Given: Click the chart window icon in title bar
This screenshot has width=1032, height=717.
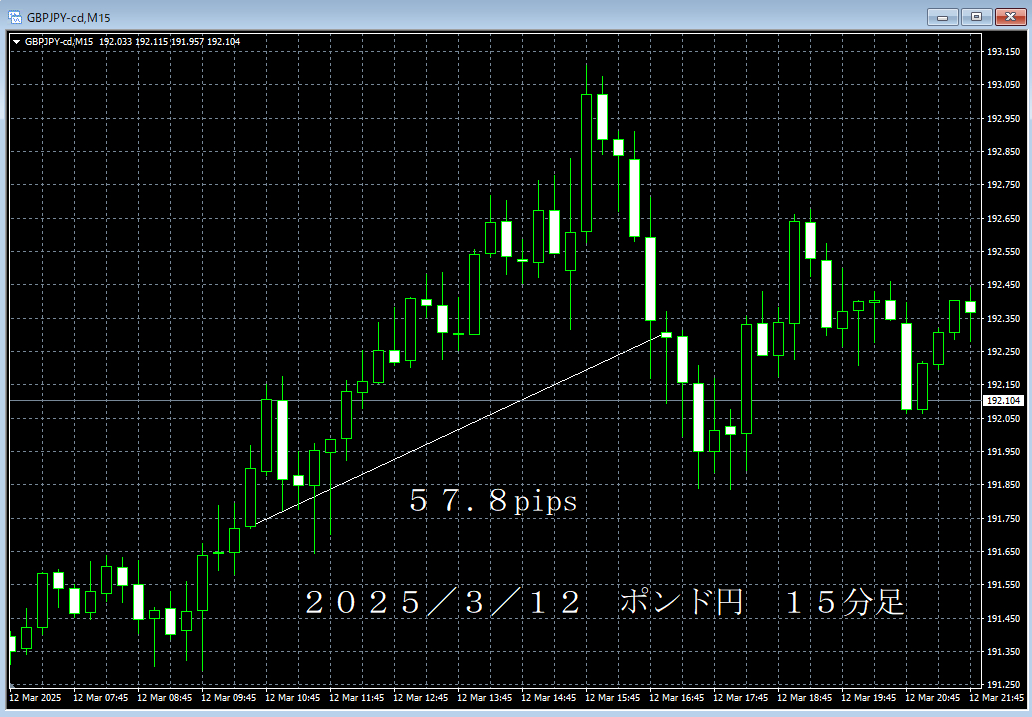Looking at the screenshot, I should tap(14, 16).
